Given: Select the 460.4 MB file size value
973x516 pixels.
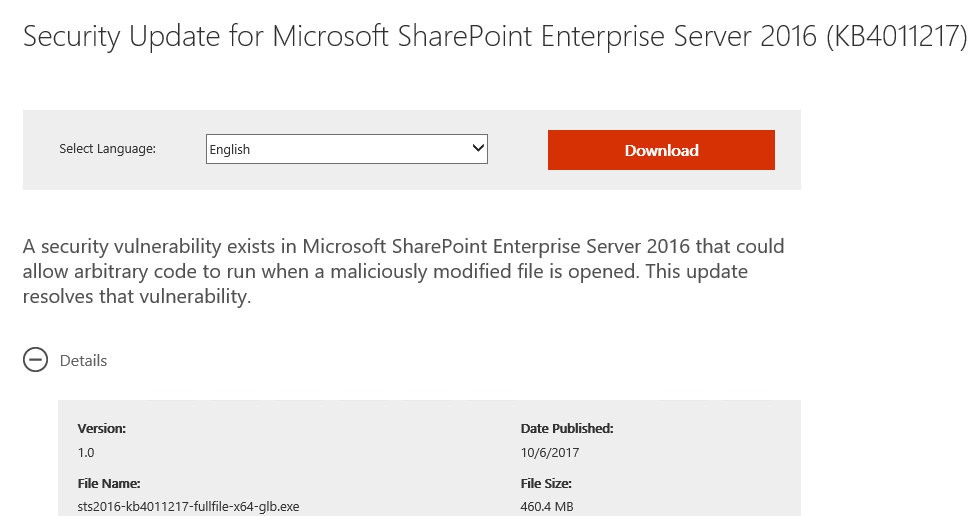Looking at the screenshot, I should [547, 507].
